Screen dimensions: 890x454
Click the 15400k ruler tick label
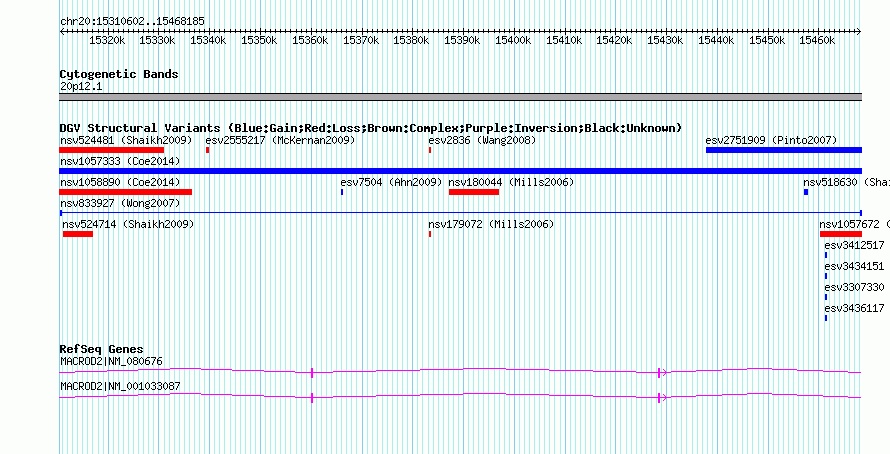point(513,40)
